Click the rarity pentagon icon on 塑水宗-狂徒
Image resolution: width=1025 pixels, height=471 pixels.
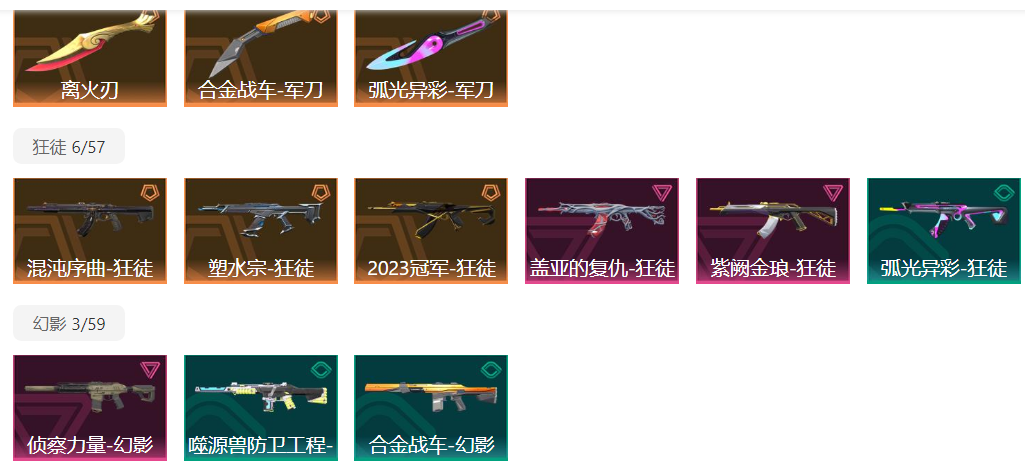(x=320, y=193)
